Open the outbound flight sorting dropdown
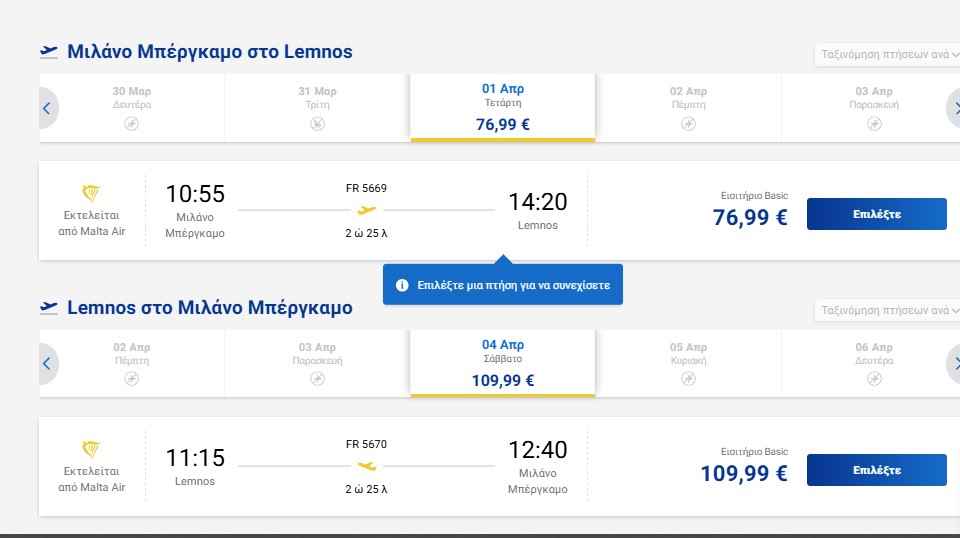Image resolution: width=960 pixels, height=538 pixels. click(x=887, y=55)
